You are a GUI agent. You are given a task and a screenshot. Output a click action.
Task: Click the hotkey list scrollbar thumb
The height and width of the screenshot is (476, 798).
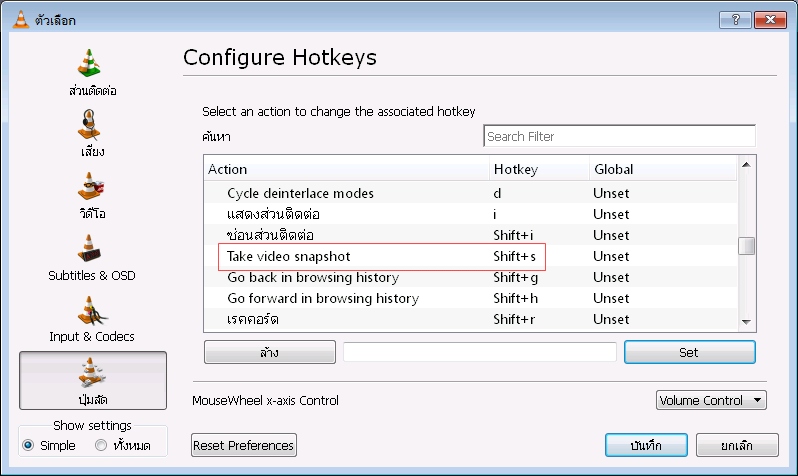pos(746,246)
